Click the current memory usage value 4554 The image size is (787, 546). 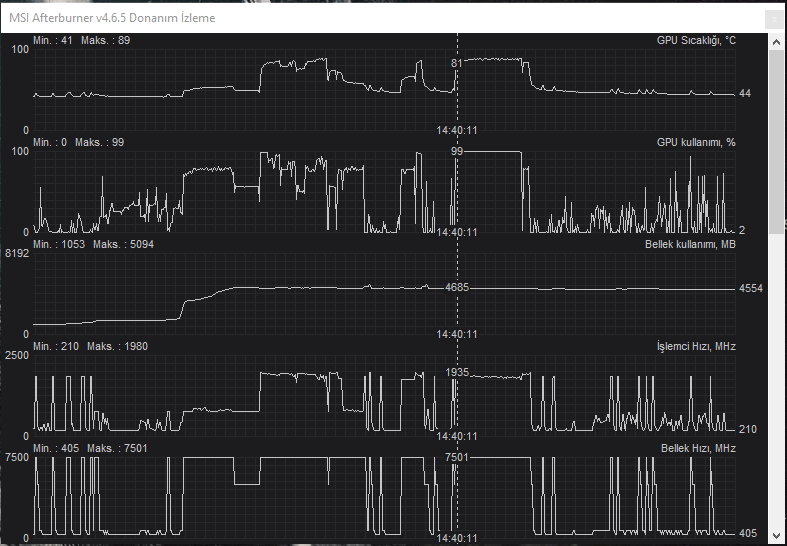751,289
